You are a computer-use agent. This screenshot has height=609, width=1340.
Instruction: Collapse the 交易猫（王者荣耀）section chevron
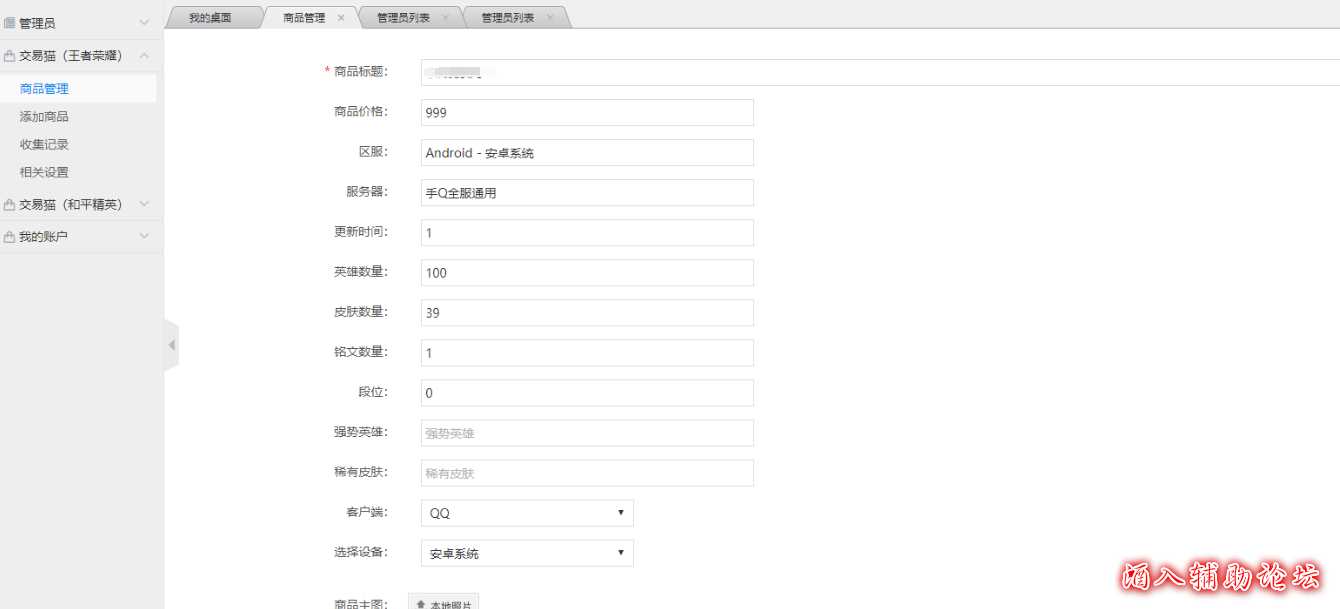coord(144,56)
